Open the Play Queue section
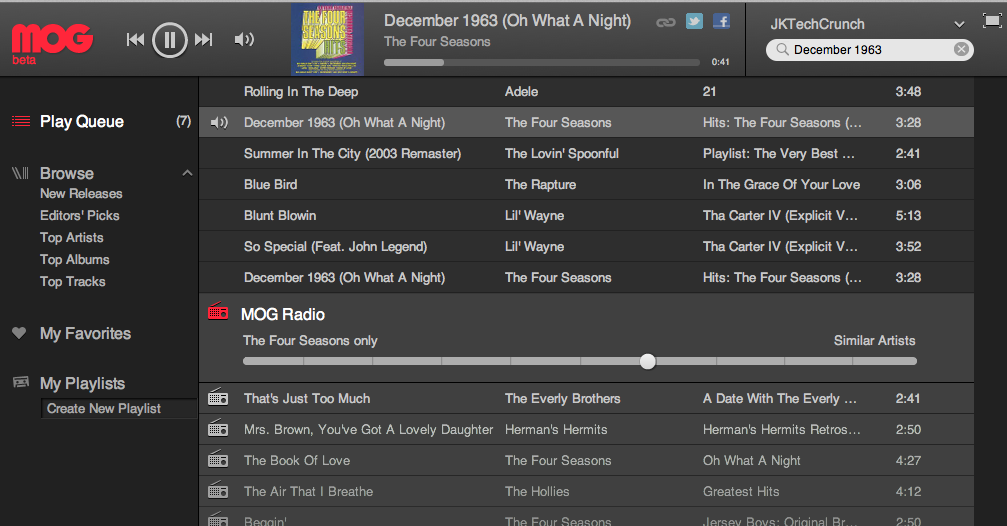This screenshot has width=1007, height=526. tap(82, 121)
